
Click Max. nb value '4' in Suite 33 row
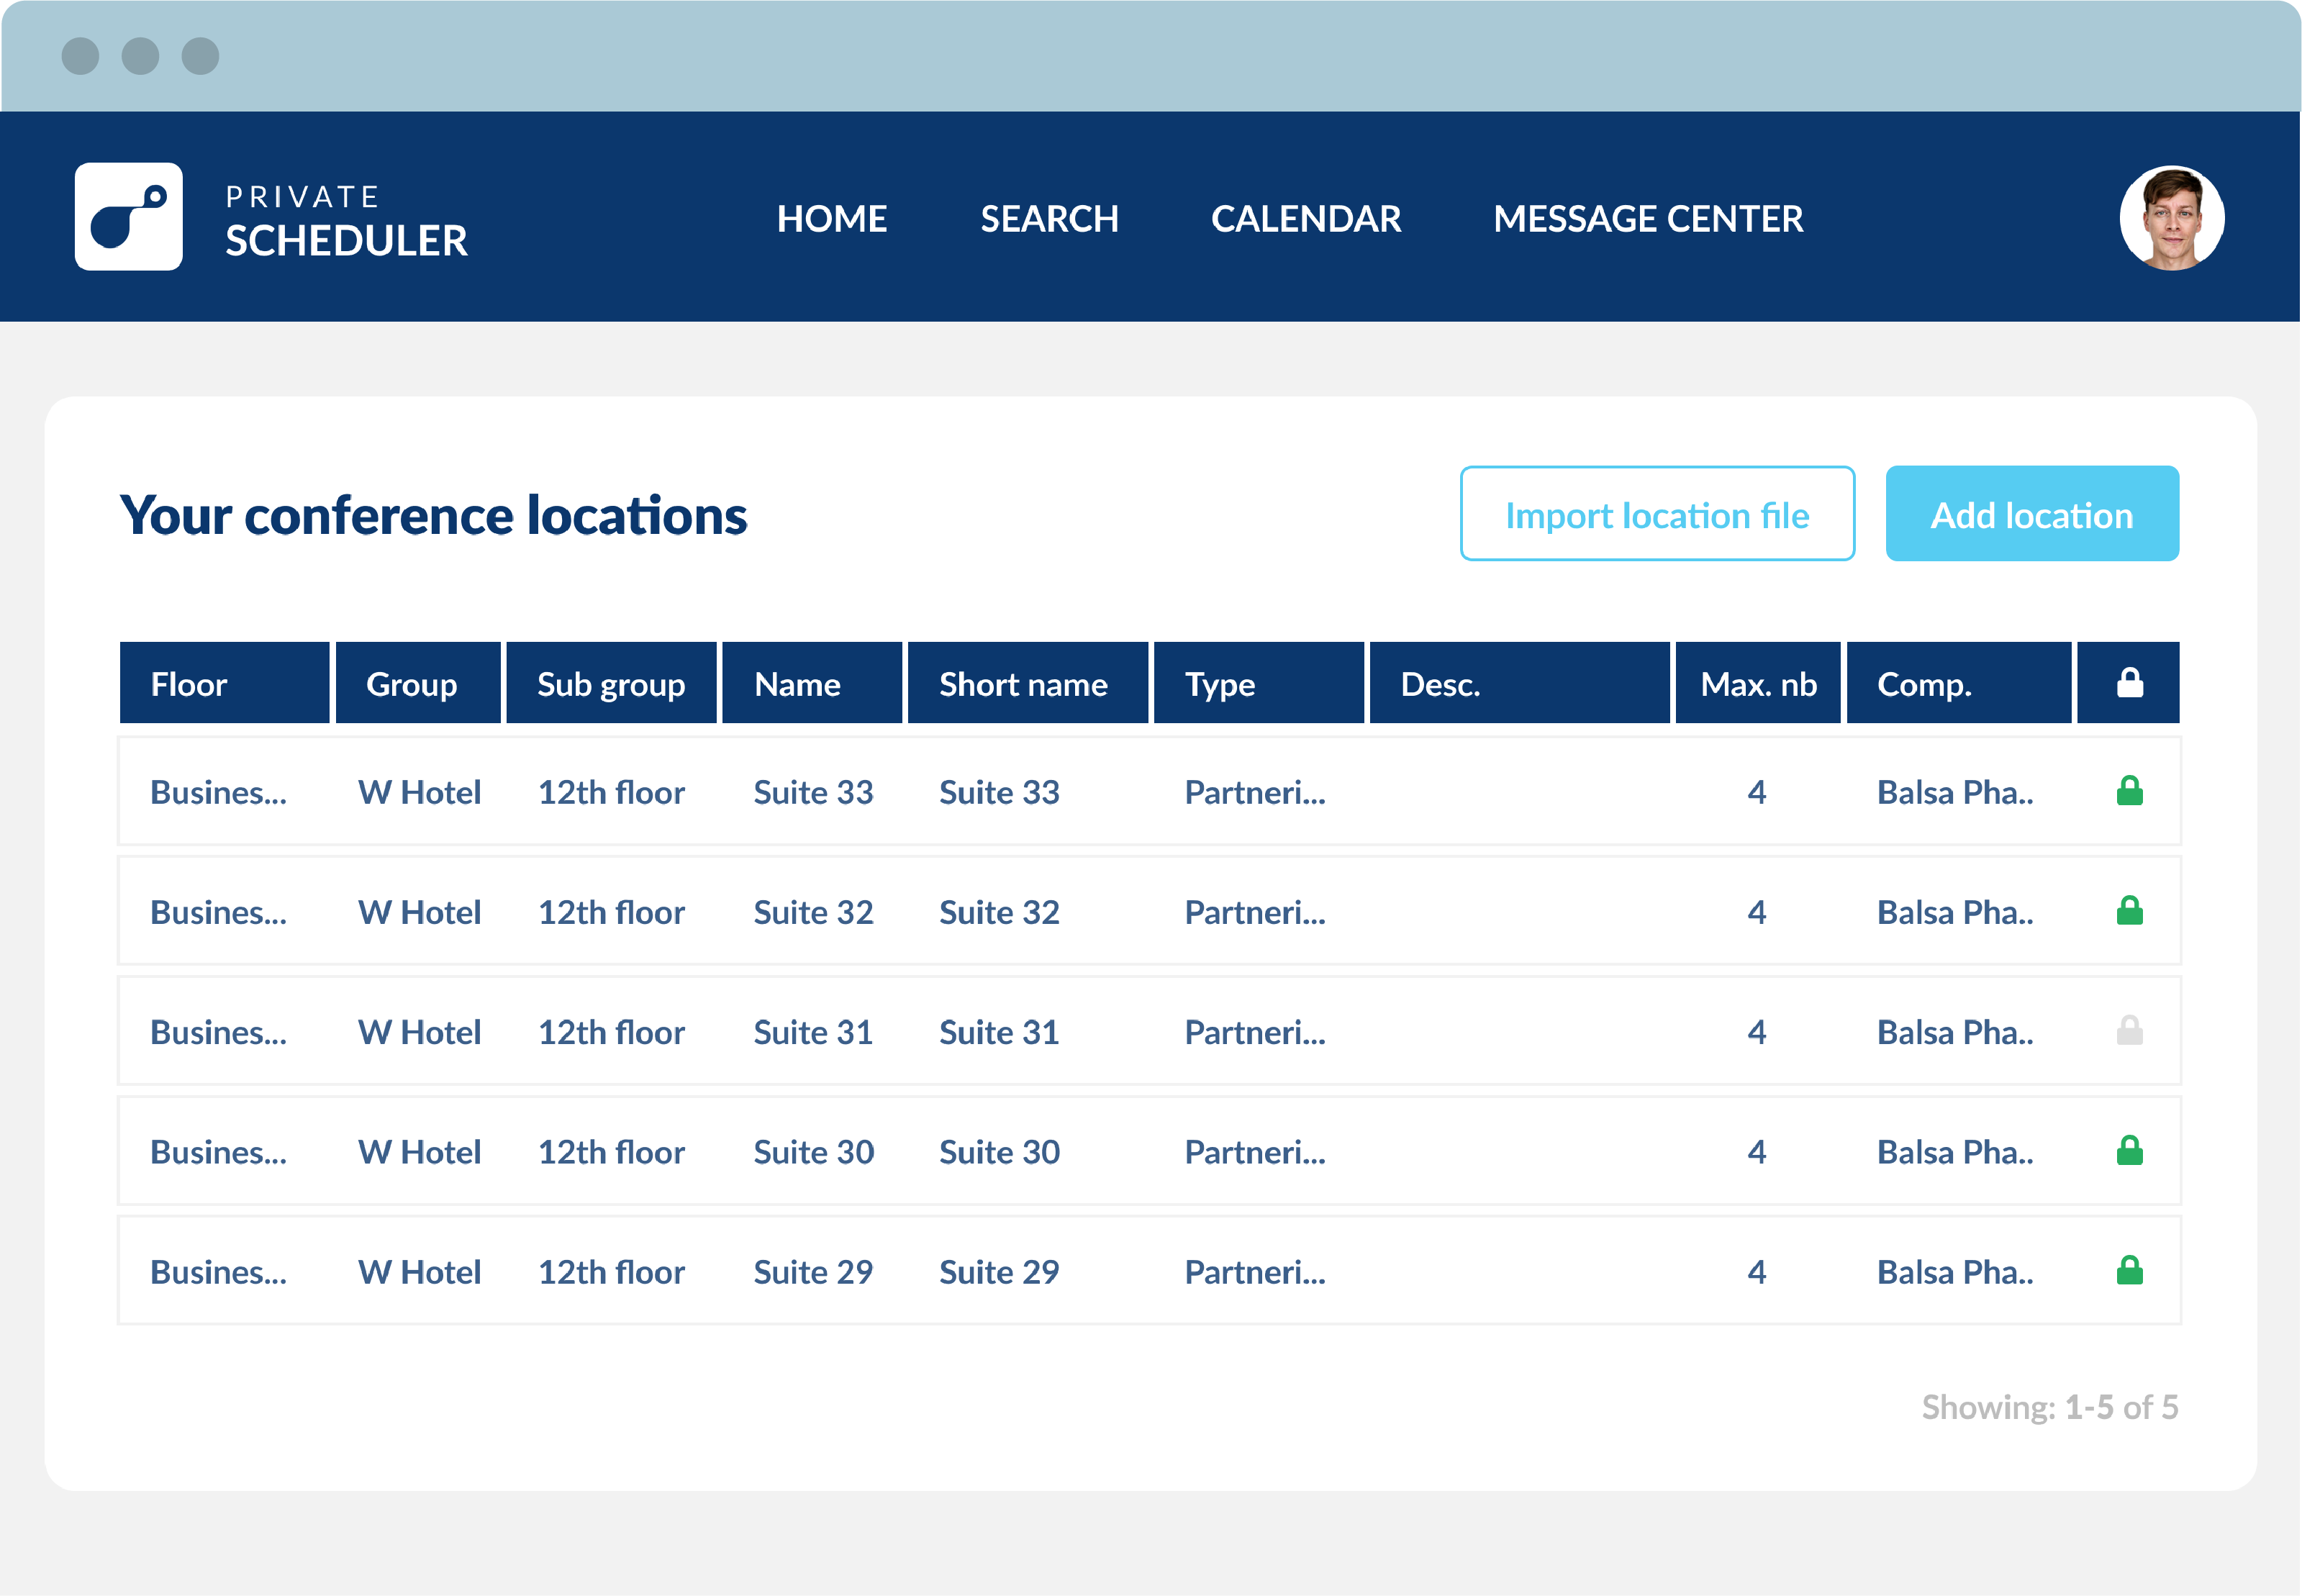tap(1757, 792)
